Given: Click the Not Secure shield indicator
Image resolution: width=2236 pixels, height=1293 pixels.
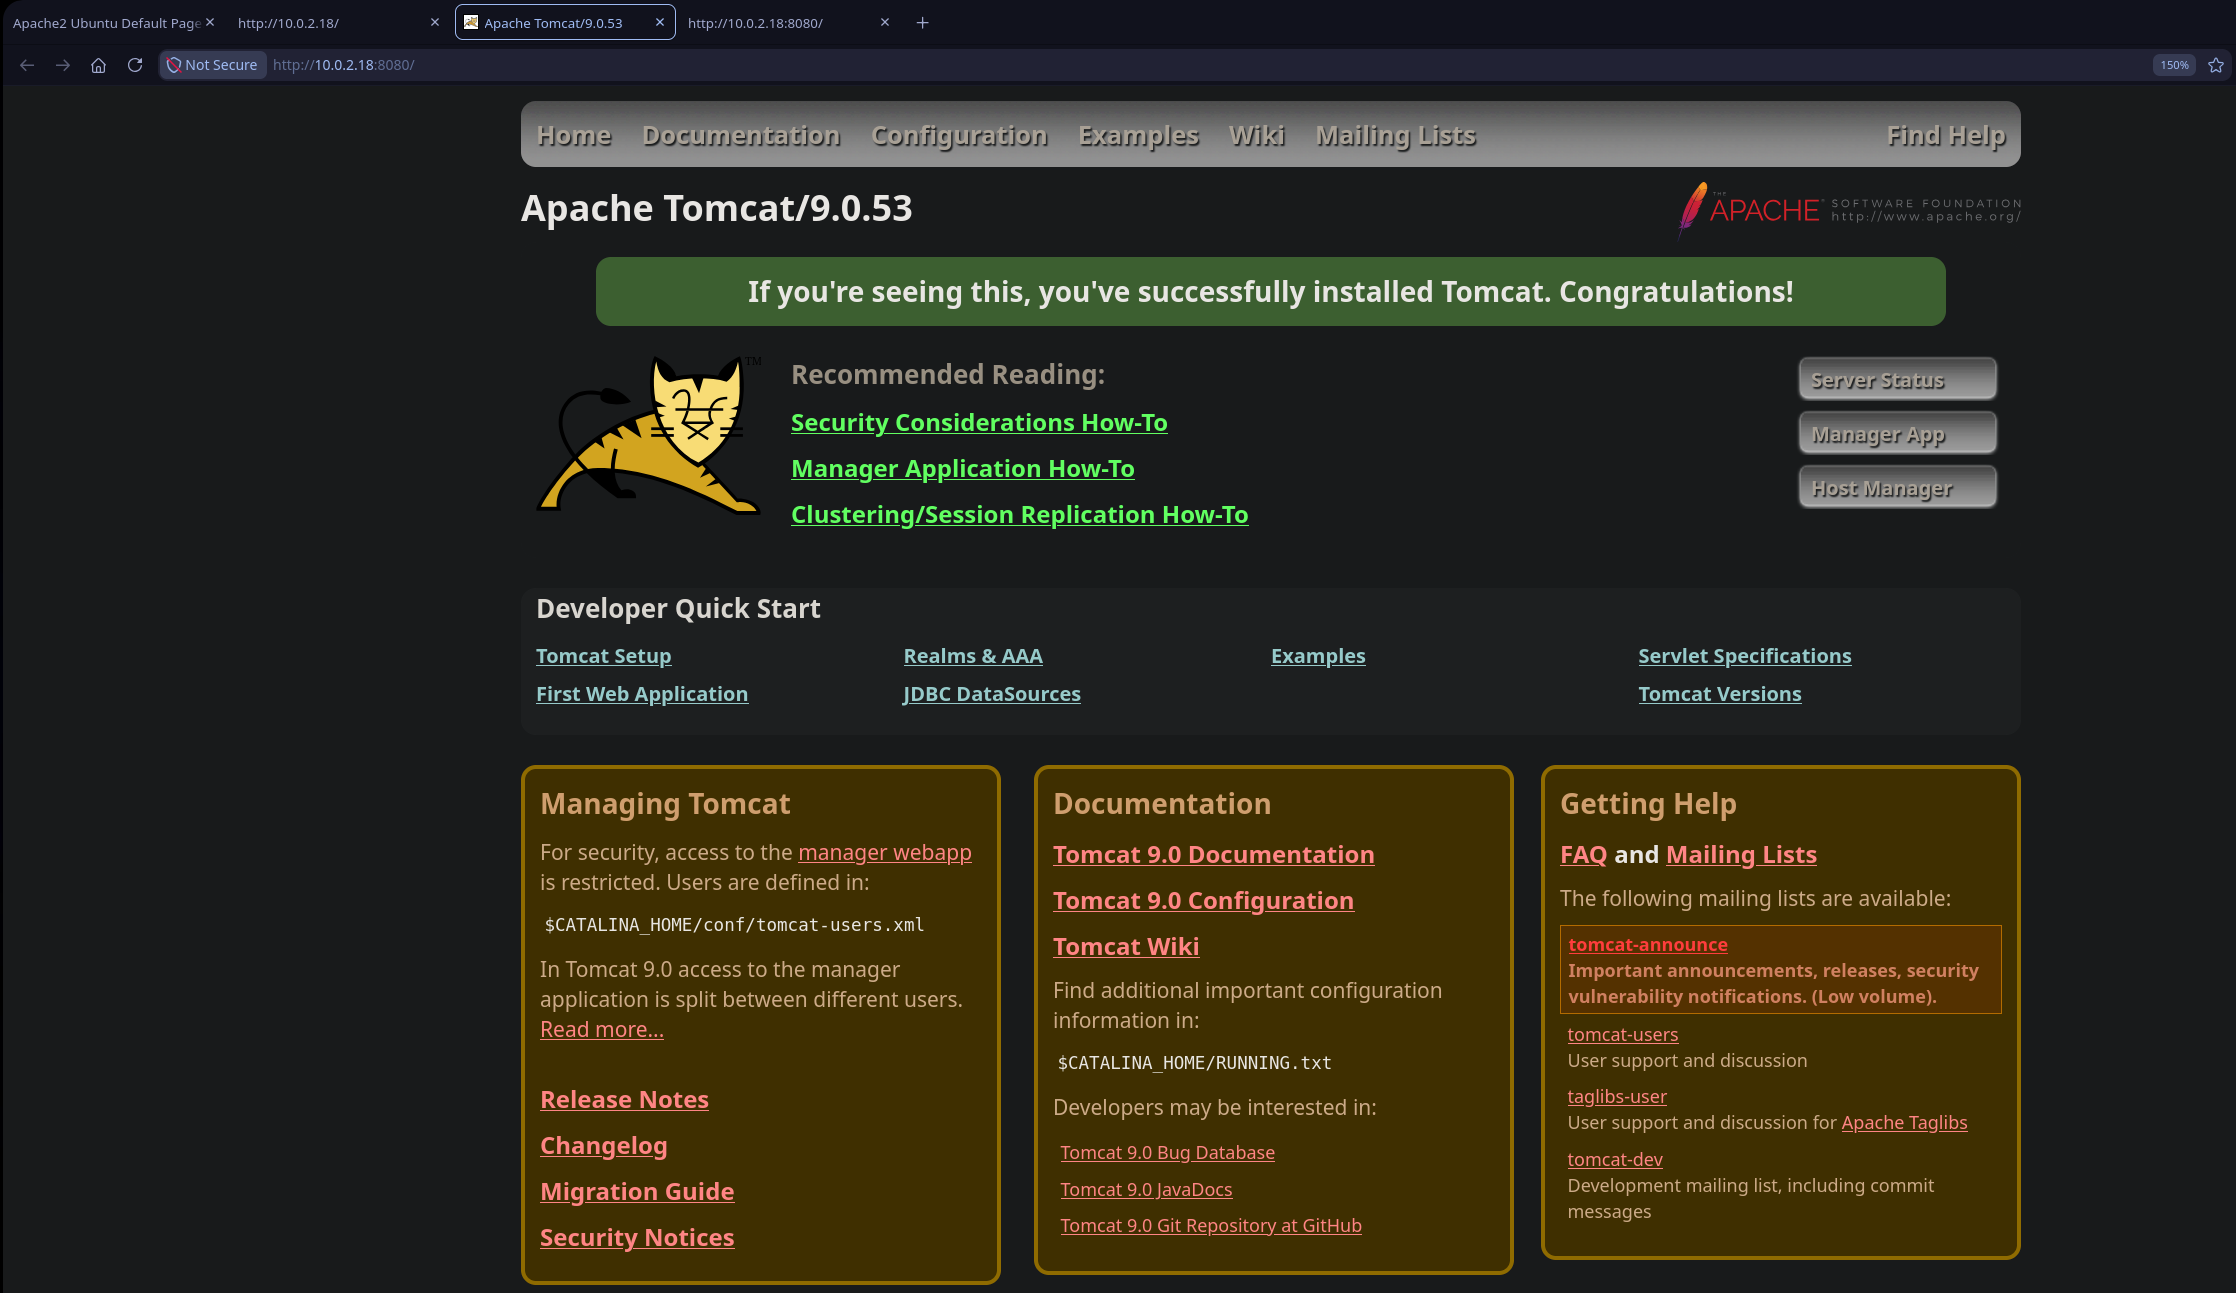Looking at the screenshot, I should [x=212, y=65].
